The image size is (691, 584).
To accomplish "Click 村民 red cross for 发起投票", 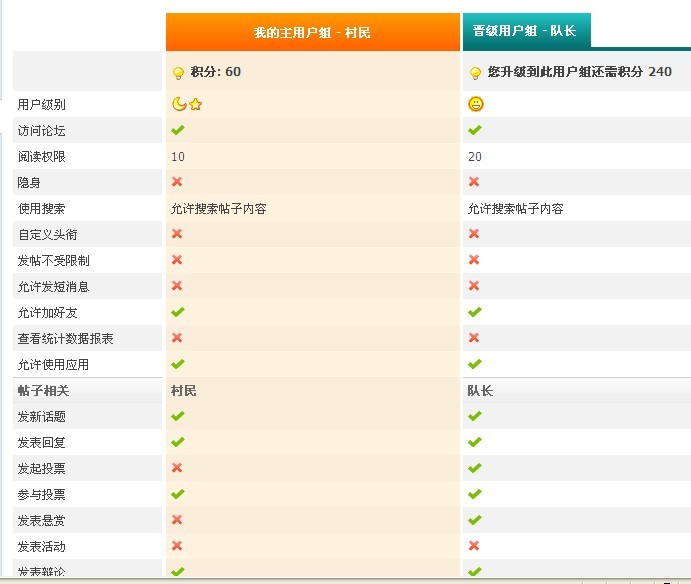I will (x=177, y=468).
